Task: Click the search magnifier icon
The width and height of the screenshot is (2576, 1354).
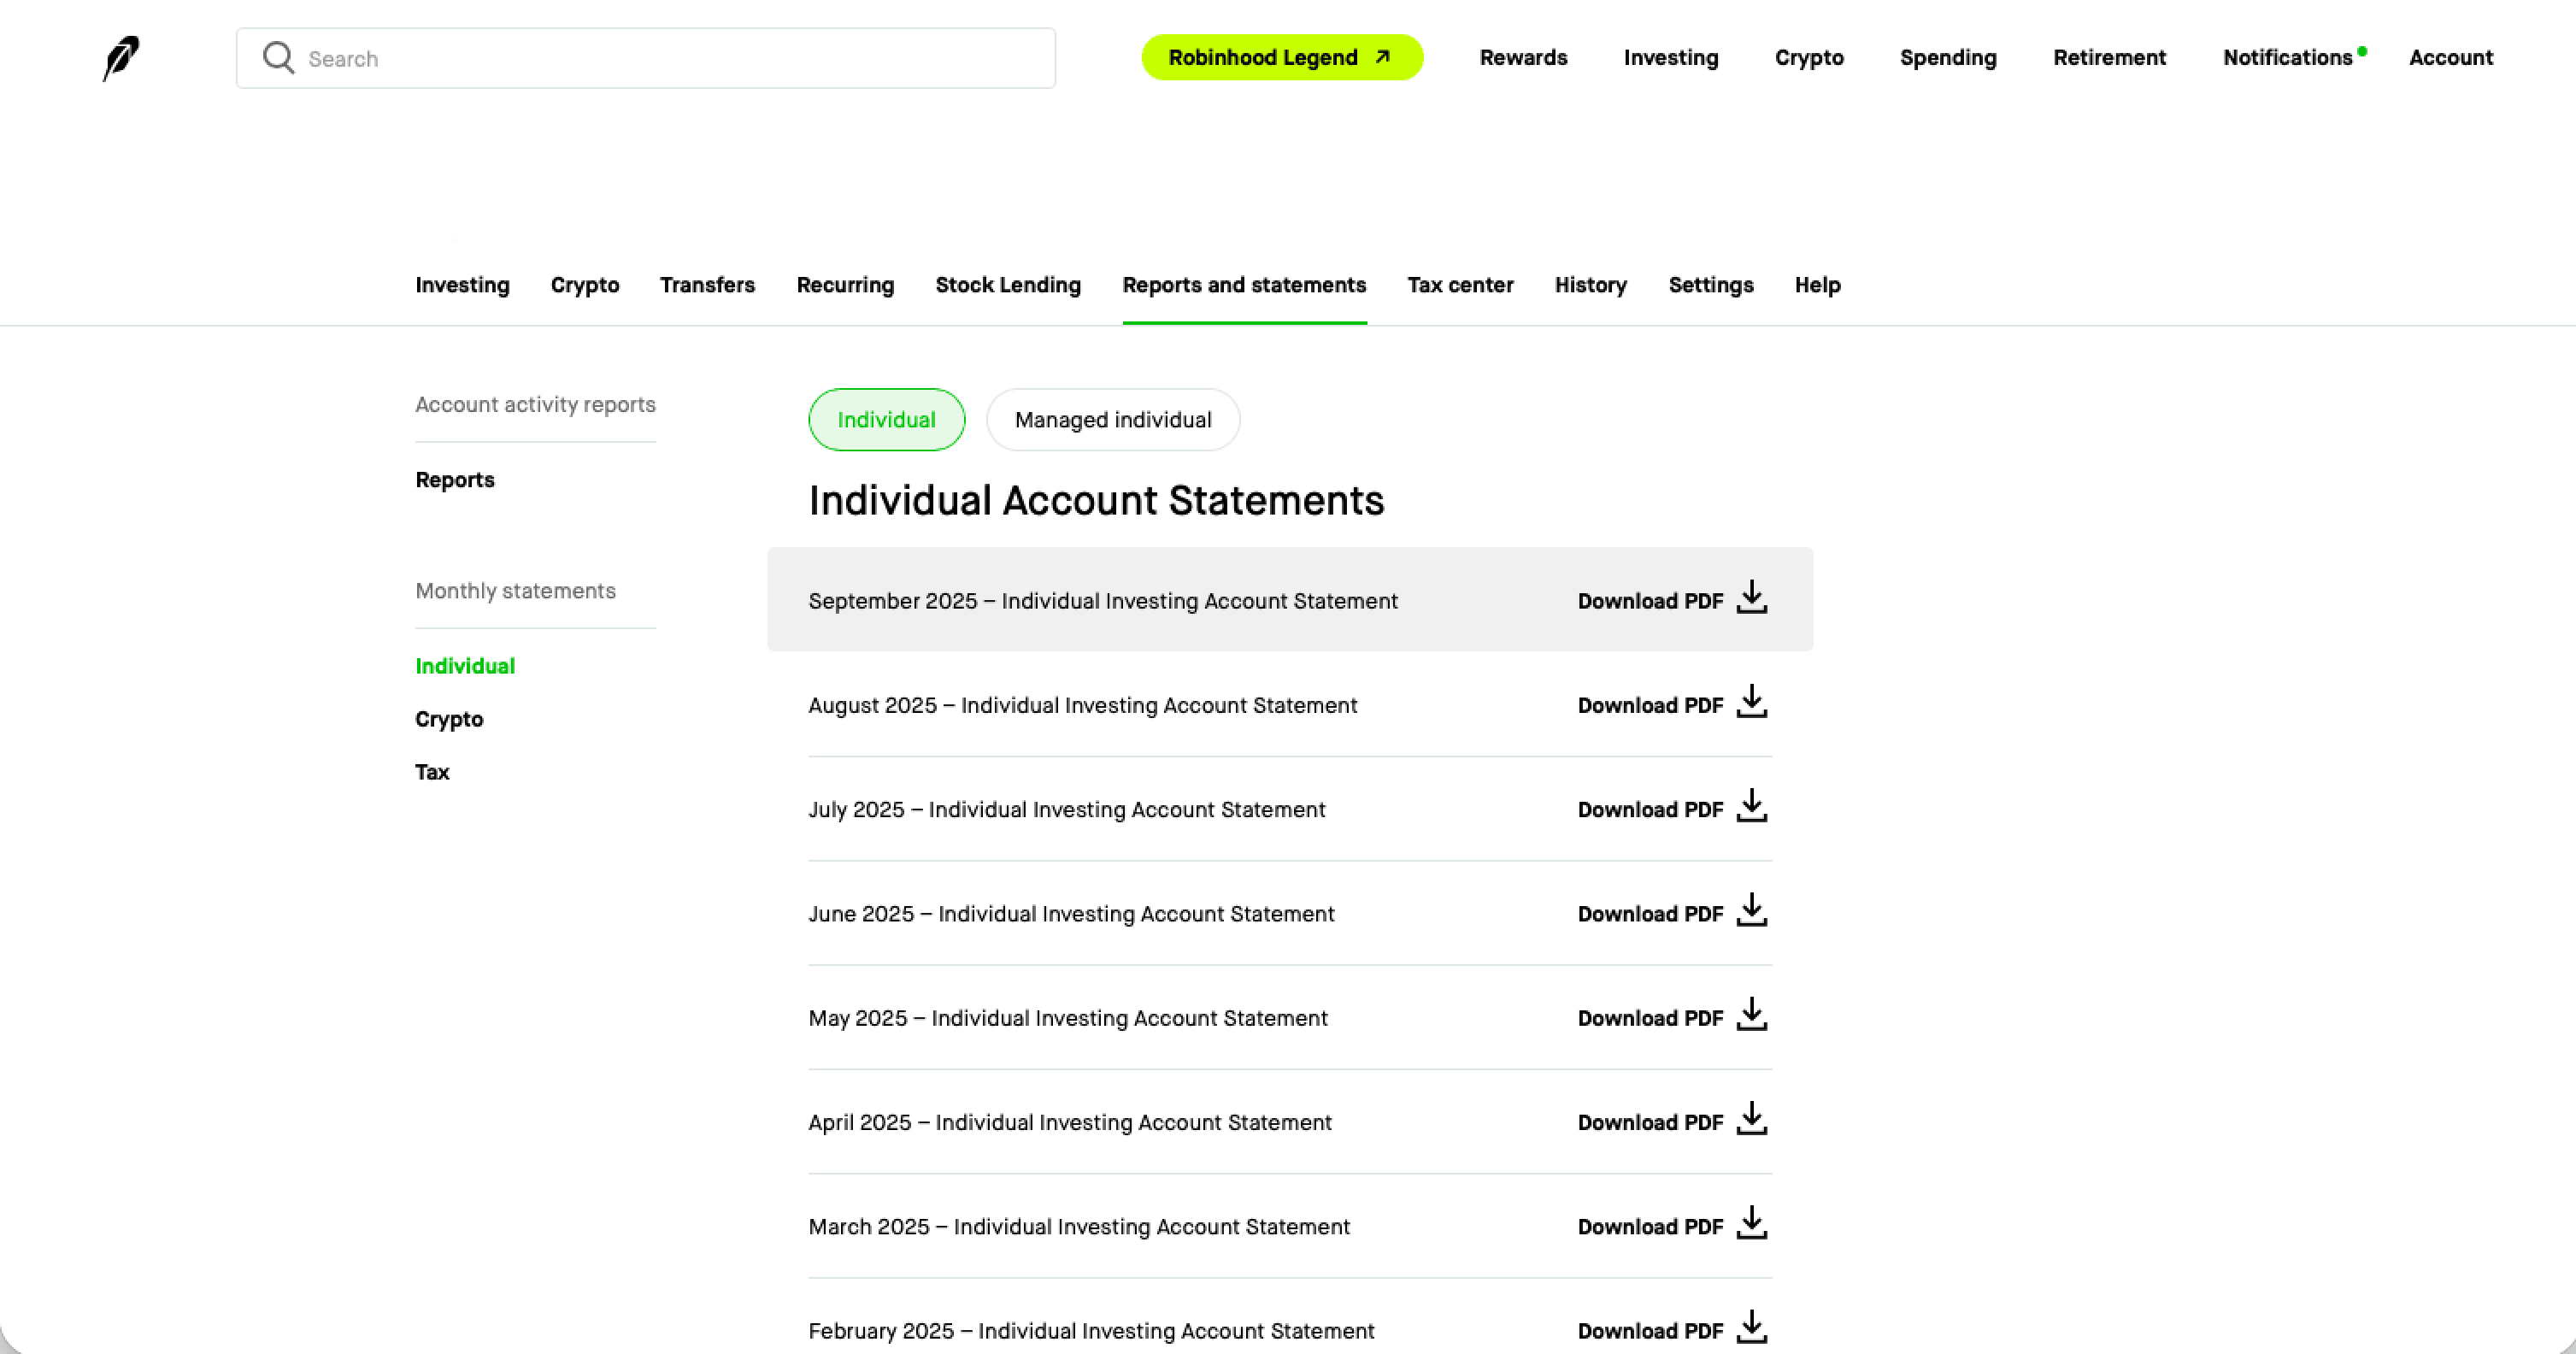Action: (x=278, y=58)
